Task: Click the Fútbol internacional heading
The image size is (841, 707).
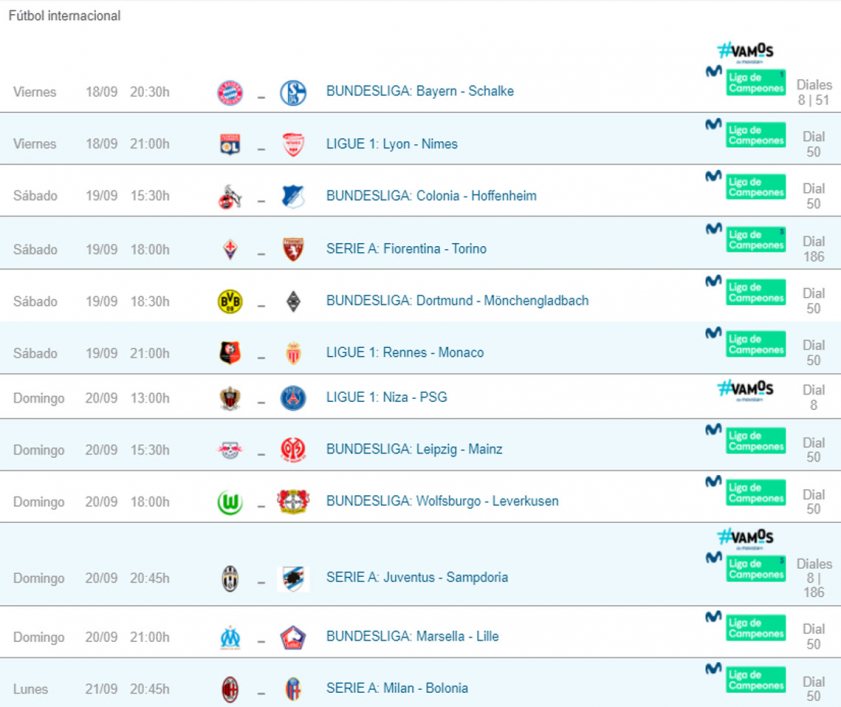Action: pos(64,16)
